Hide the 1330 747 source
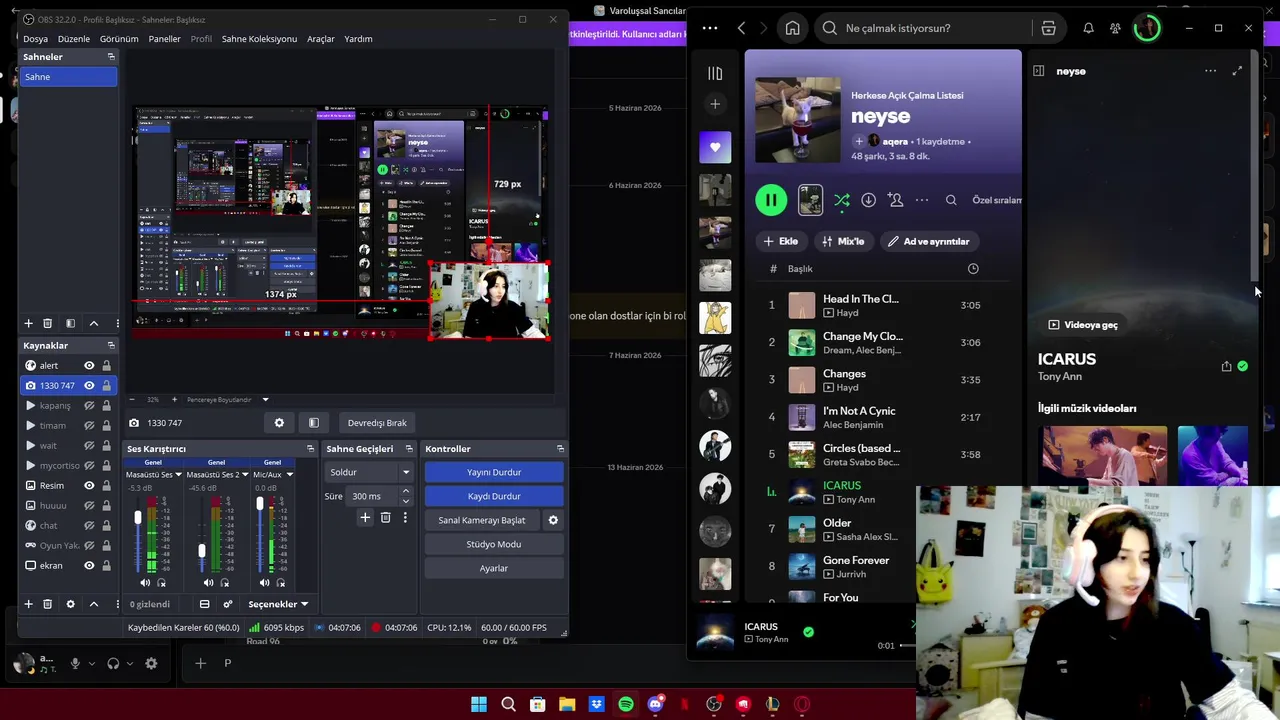This screenshot has width=1280, height=720. tap(89, 386)
